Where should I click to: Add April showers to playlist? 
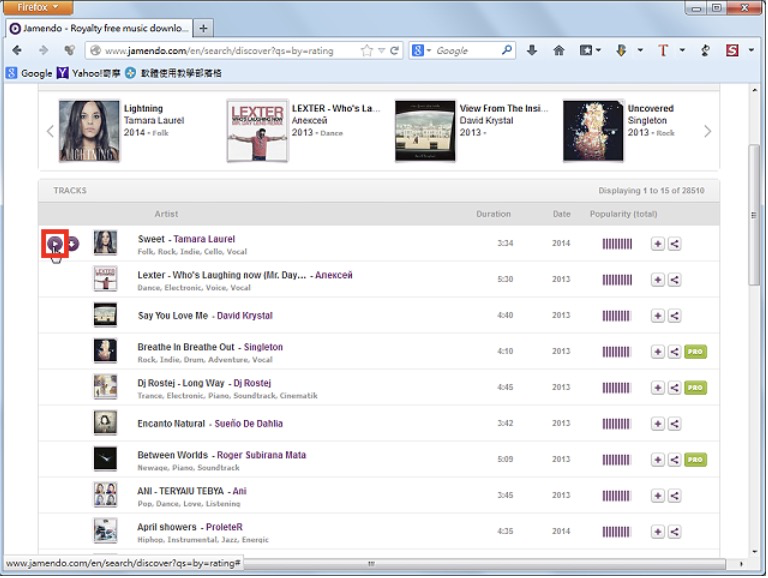pyautogui.click(x=658, y=531)
